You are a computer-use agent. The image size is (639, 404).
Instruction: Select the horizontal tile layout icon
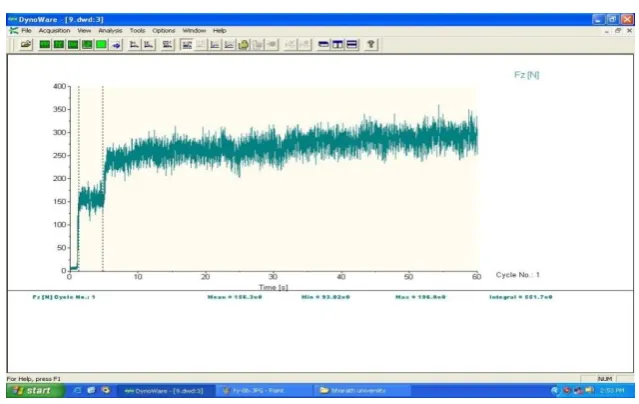coord(352,44)
